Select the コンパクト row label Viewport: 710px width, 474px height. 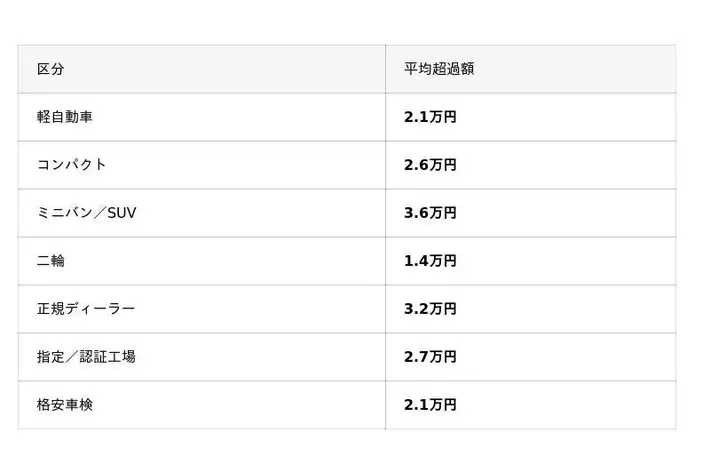pos(72,165)
